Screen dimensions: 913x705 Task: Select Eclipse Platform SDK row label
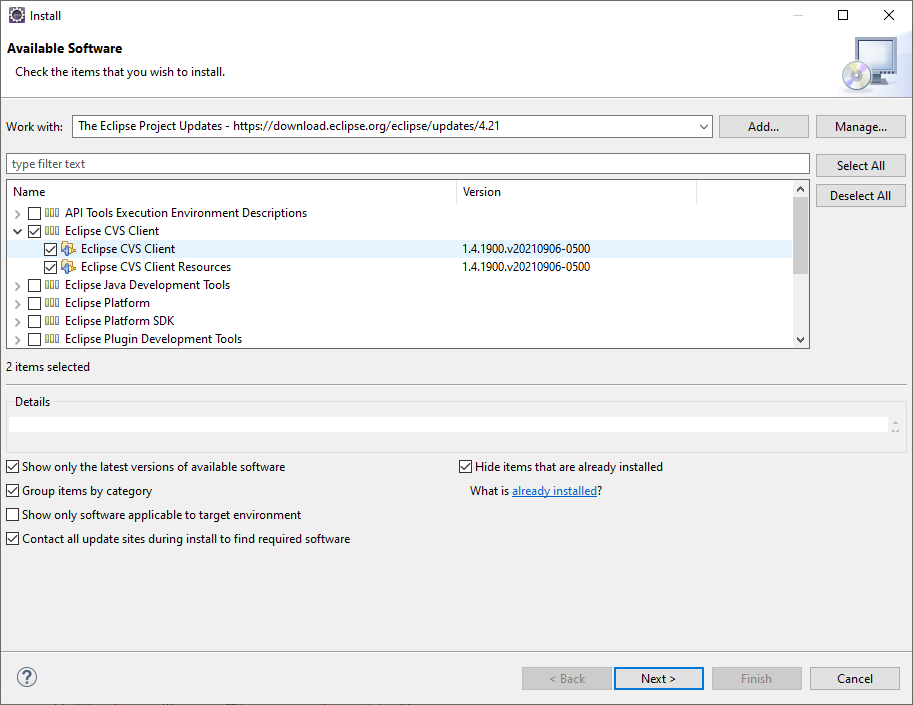(x=119, y=321)
